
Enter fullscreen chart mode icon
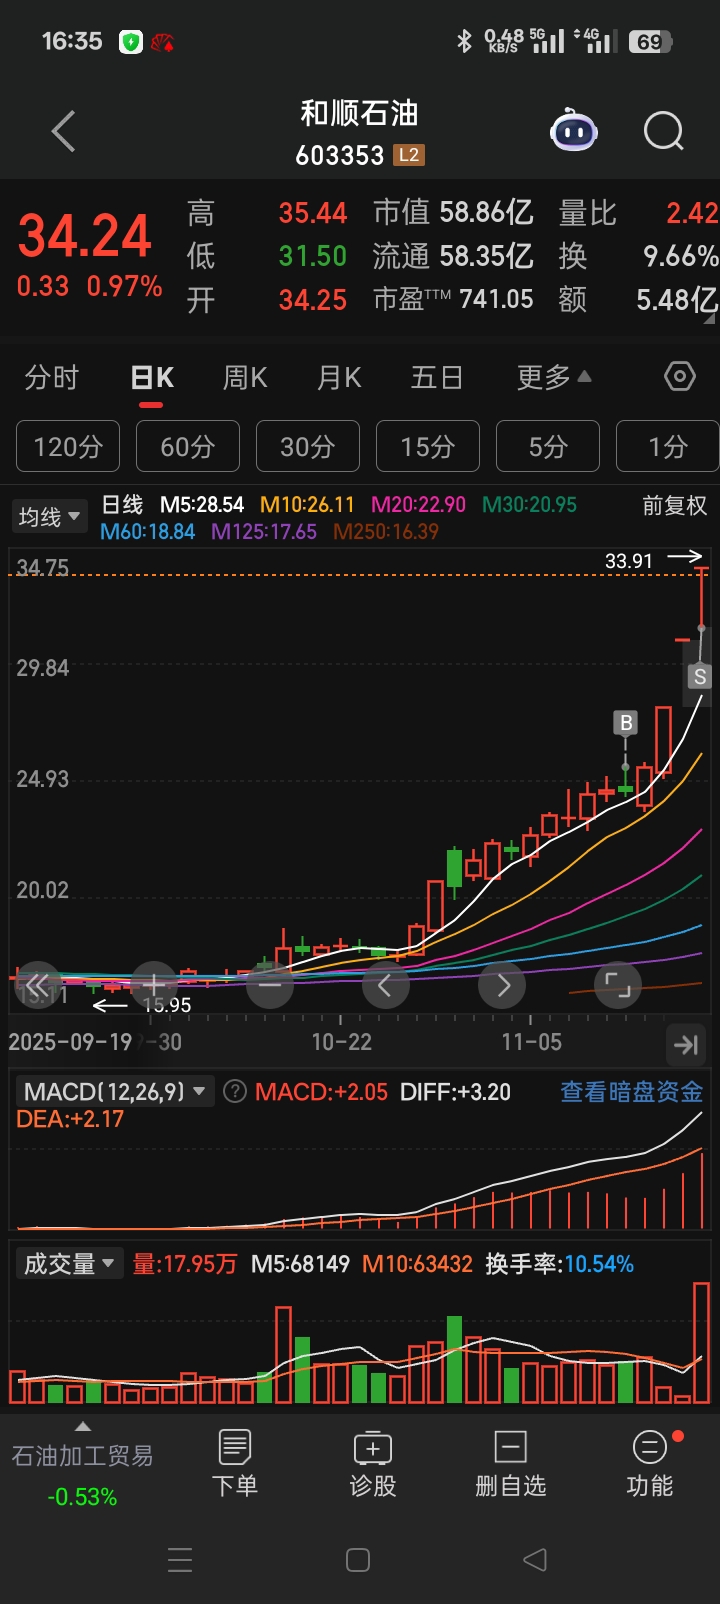(x=618, y=986)
